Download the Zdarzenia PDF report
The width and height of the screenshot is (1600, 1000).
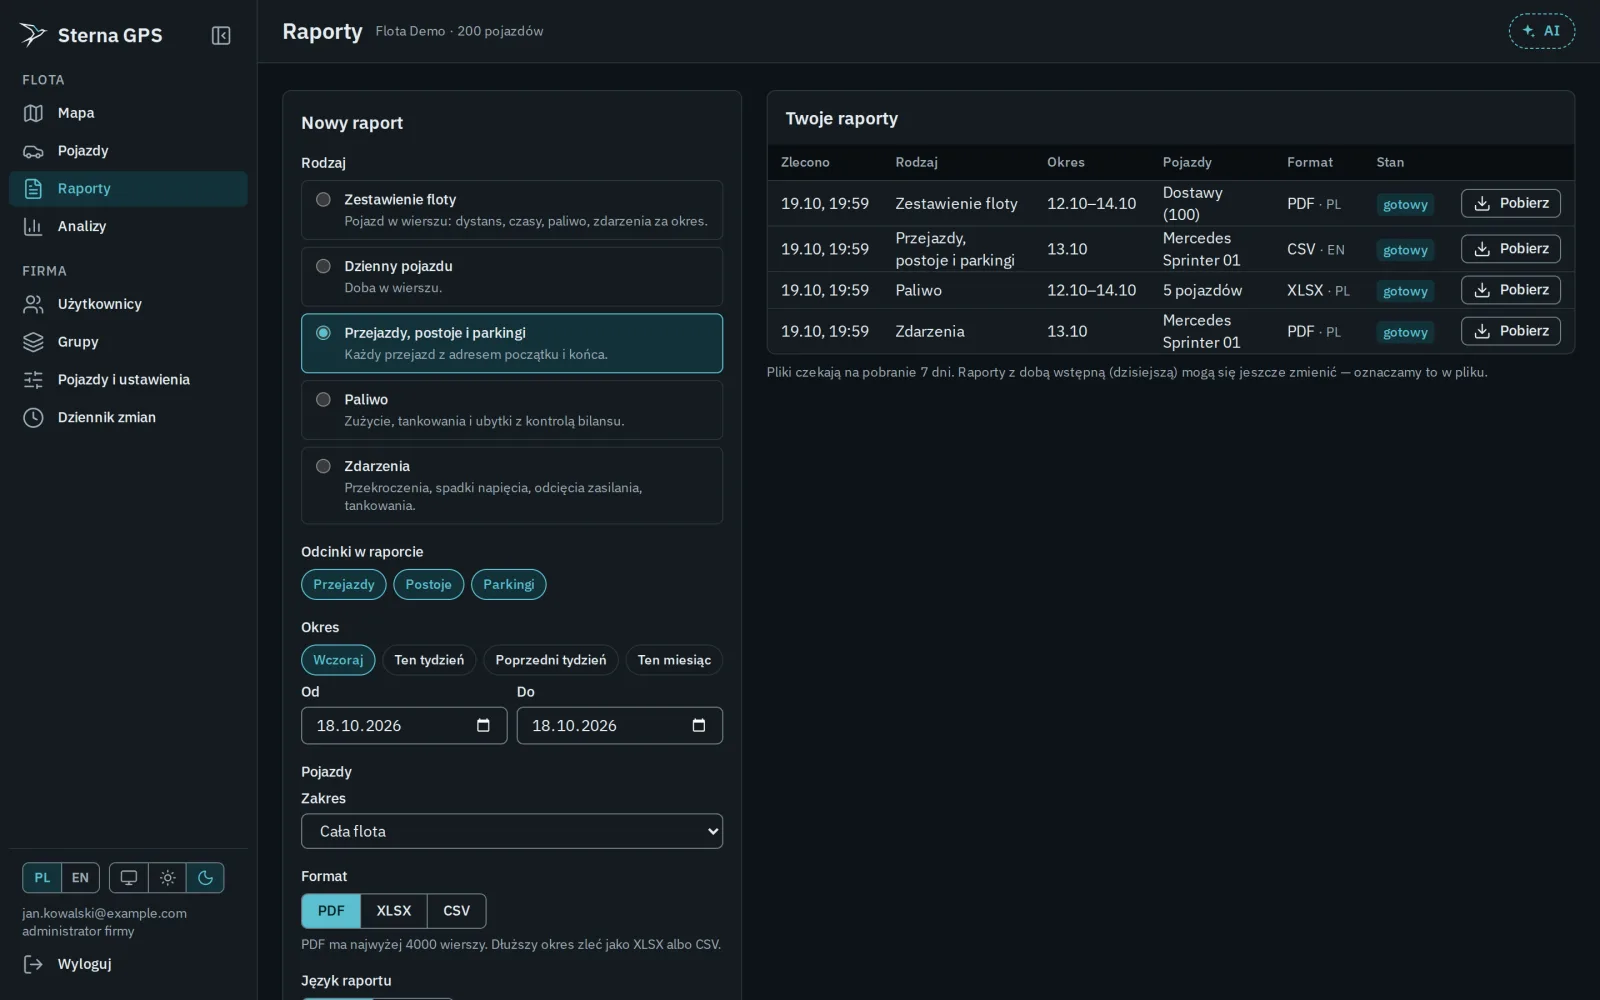click(x=1510, y=331)
